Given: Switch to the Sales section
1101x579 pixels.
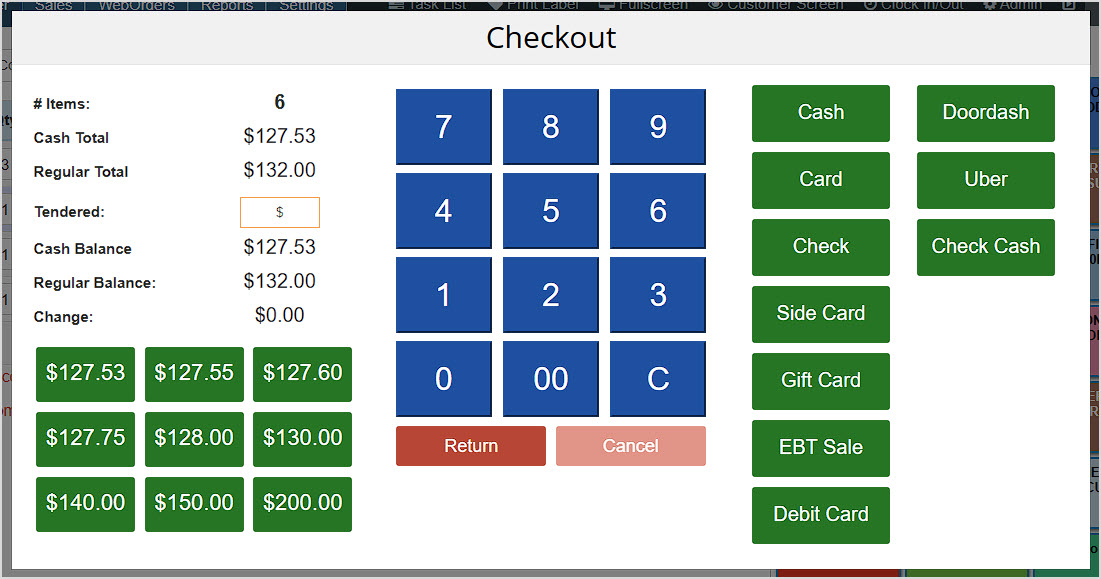Looking at the screenshot, I should [53, 6].
